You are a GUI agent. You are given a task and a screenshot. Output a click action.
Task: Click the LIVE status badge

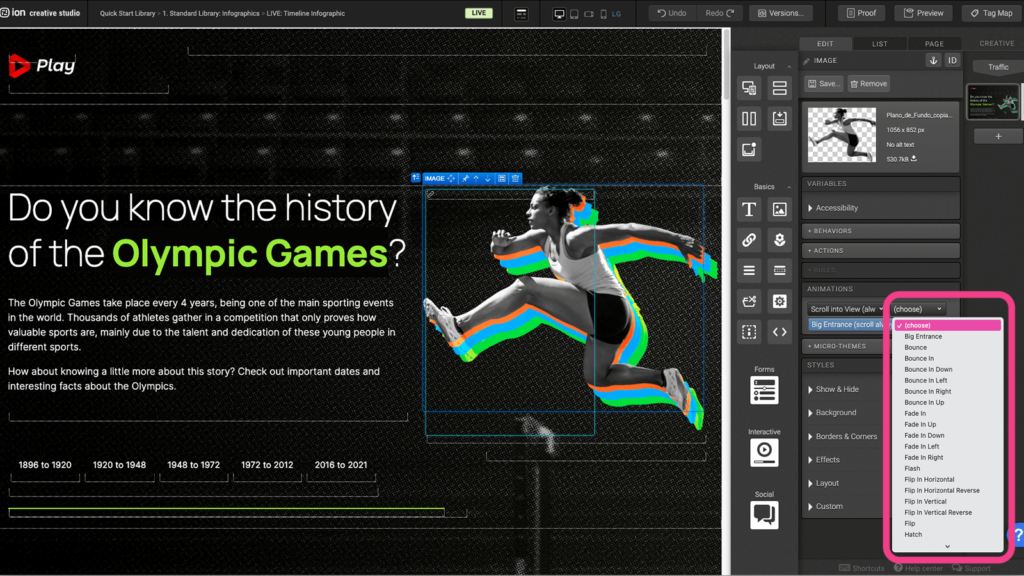pyautogui.click(x=479, y=13)
